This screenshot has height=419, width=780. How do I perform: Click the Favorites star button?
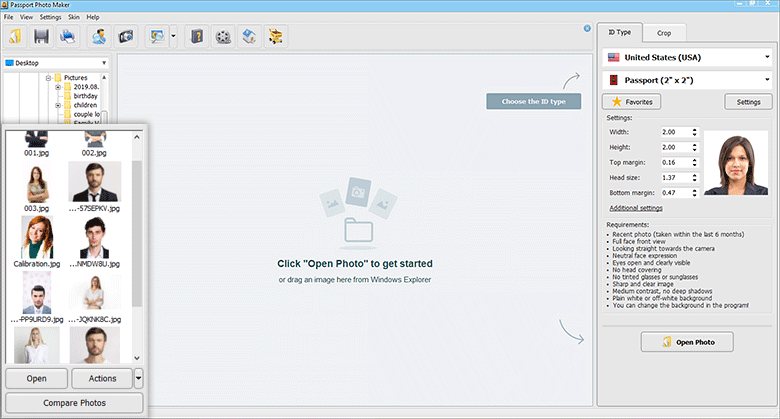pos(631,102)
